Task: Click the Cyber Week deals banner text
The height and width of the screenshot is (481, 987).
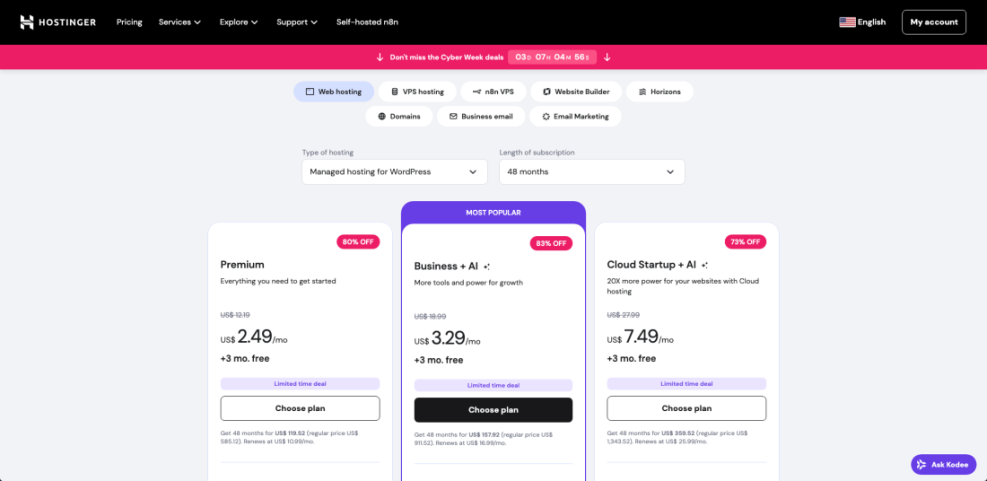Action: [x=447, y=57]
